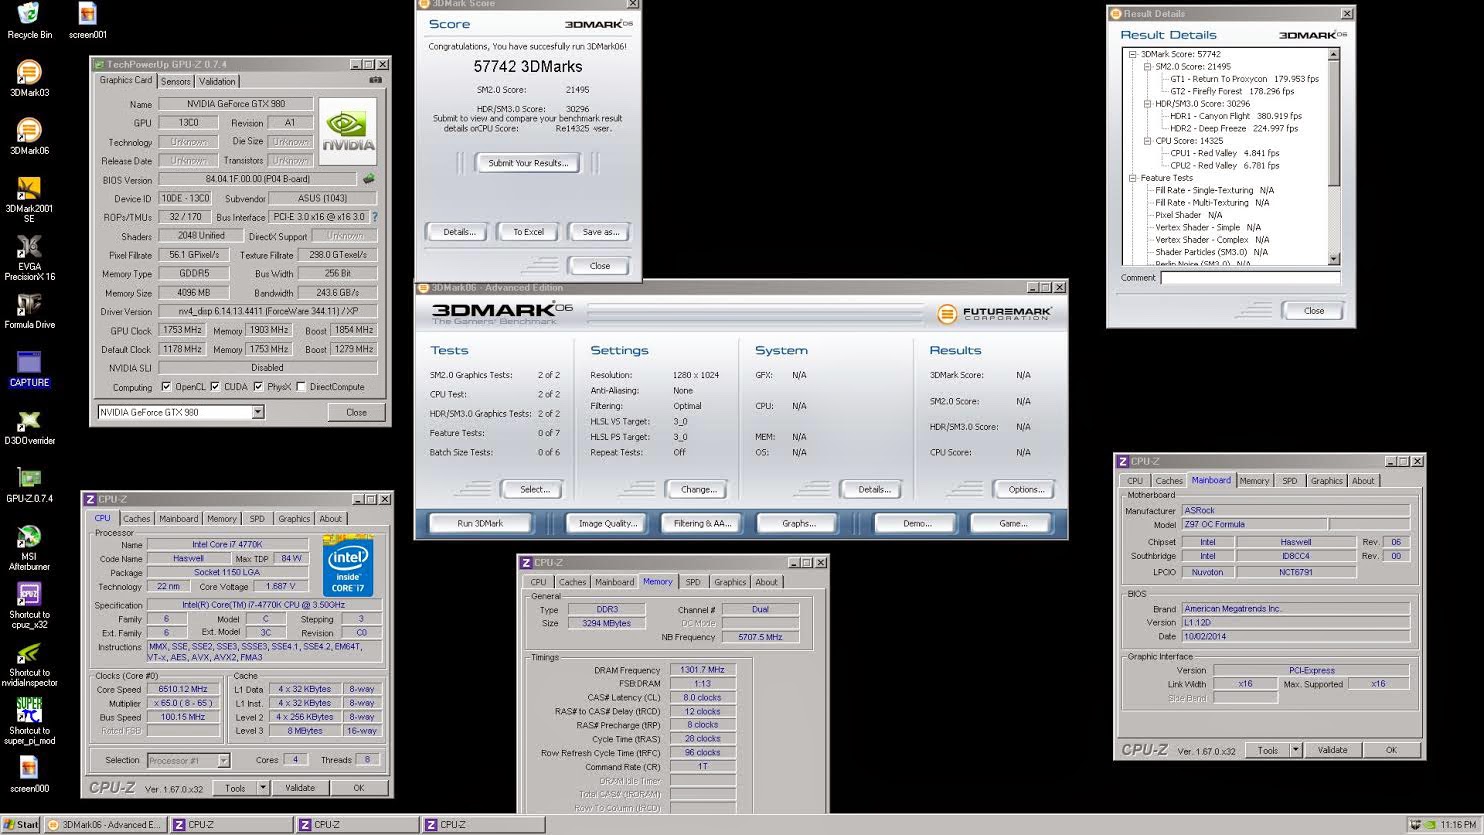Click the NVIDIA logo in GPU-Z
1484x835 pixels.
coord(347,131)
